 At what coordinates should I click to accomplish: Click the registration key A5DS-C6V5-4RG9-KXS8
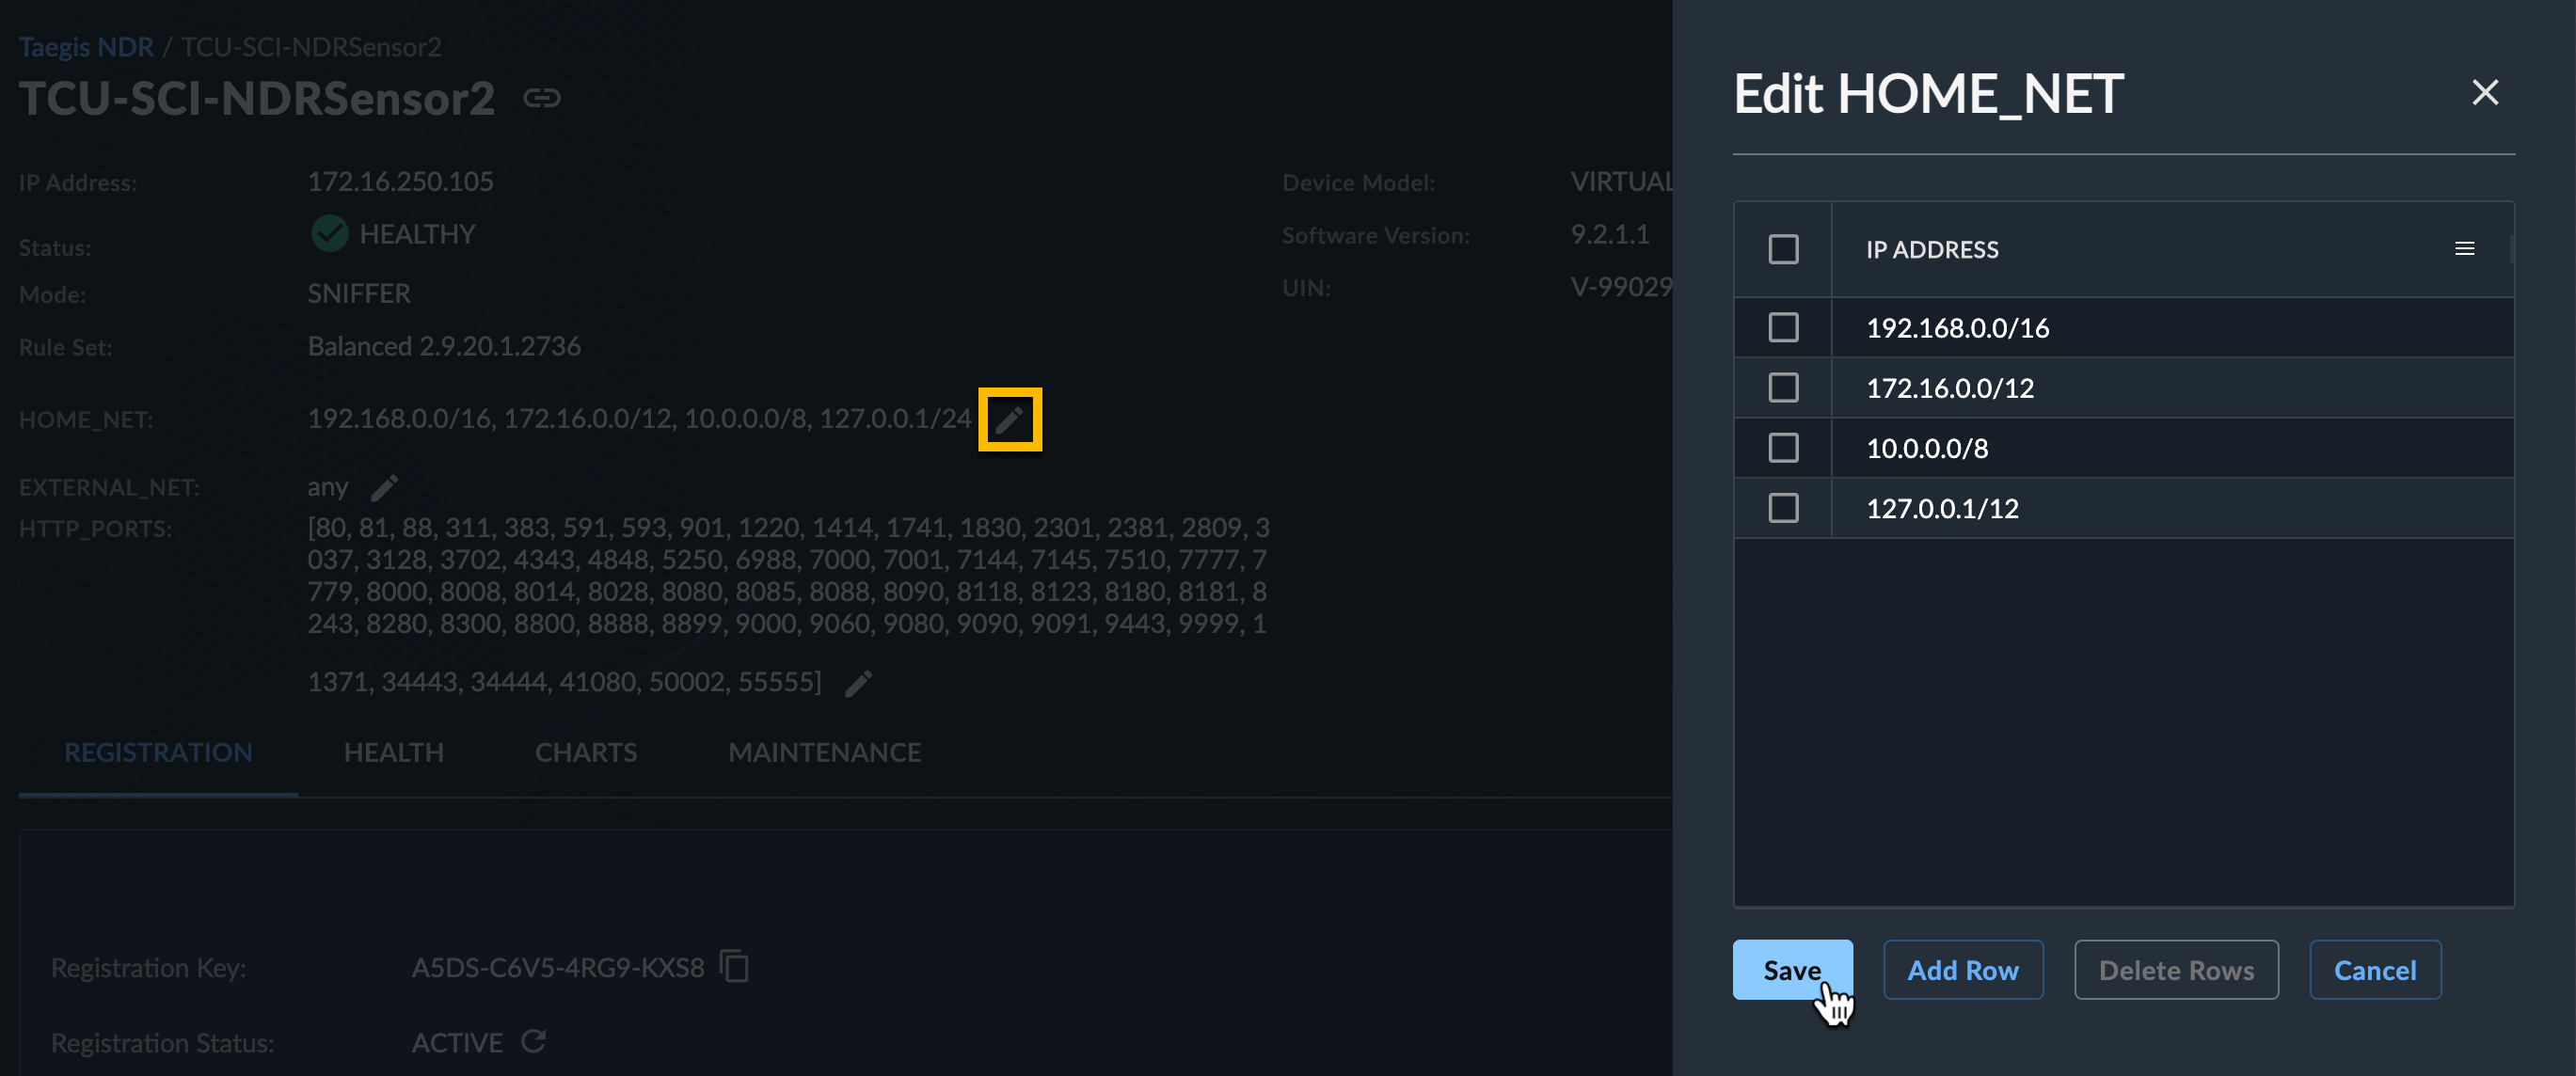[558, 967]
